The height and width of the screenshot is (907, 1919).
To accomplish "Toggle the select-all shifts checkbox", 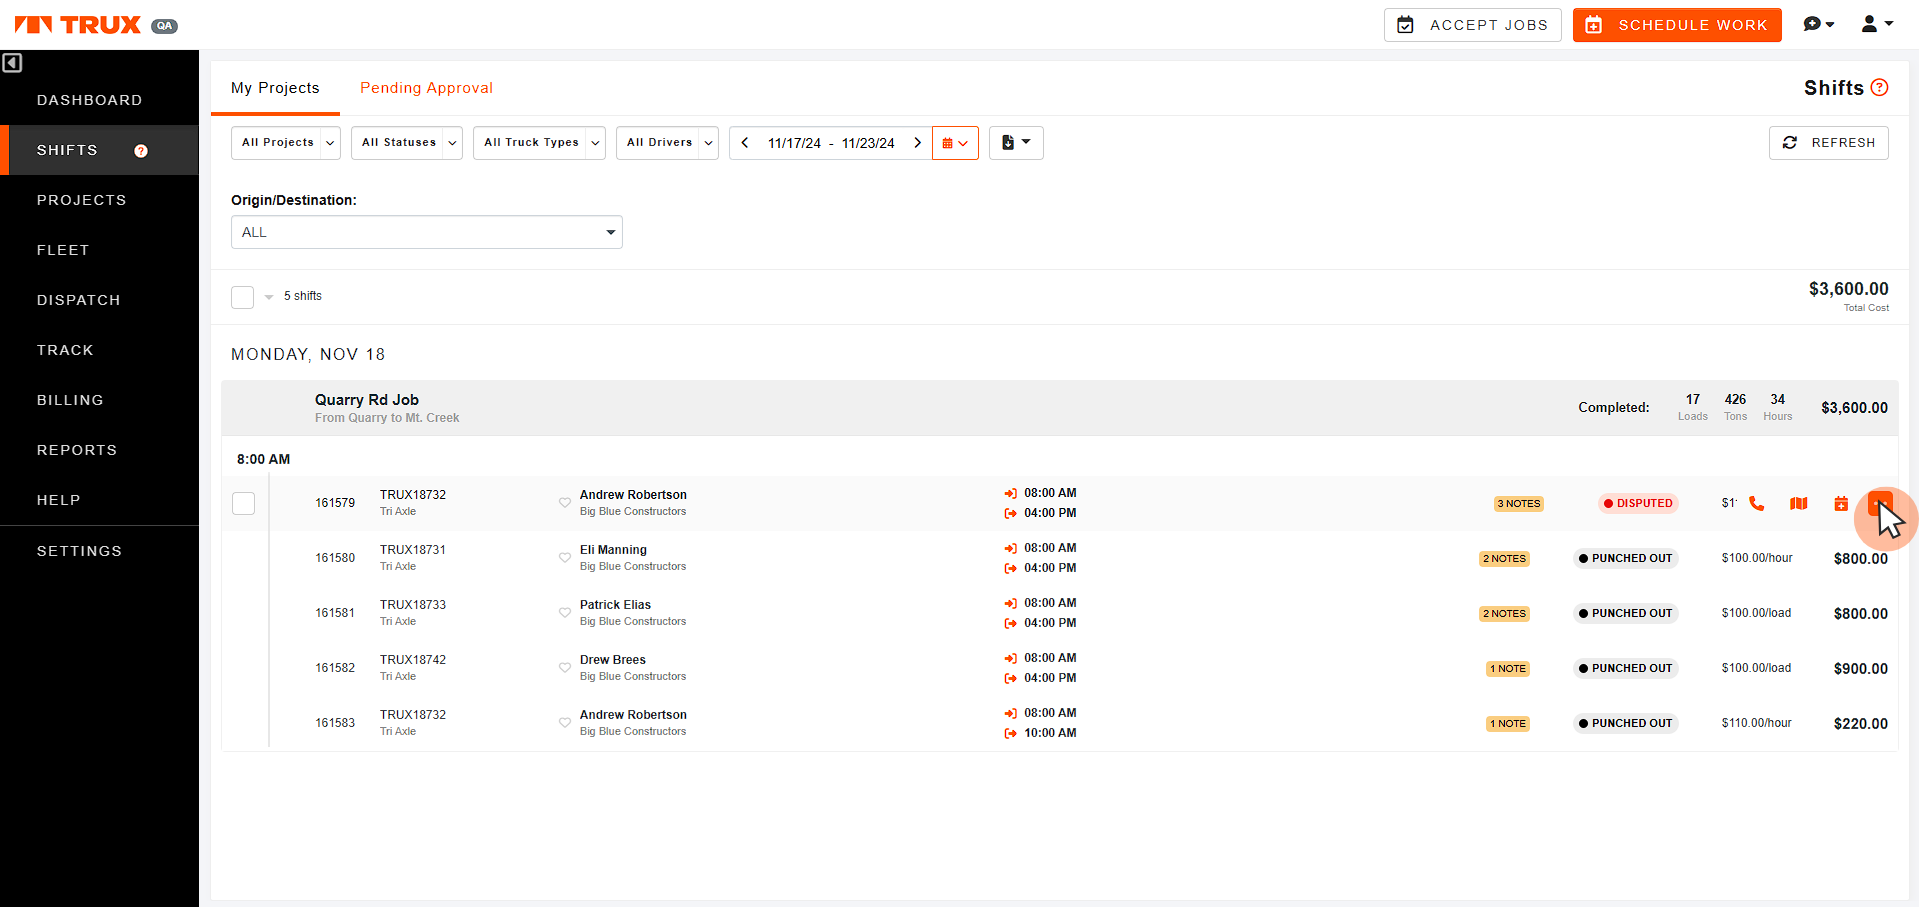I will click(x=242, y=297).
